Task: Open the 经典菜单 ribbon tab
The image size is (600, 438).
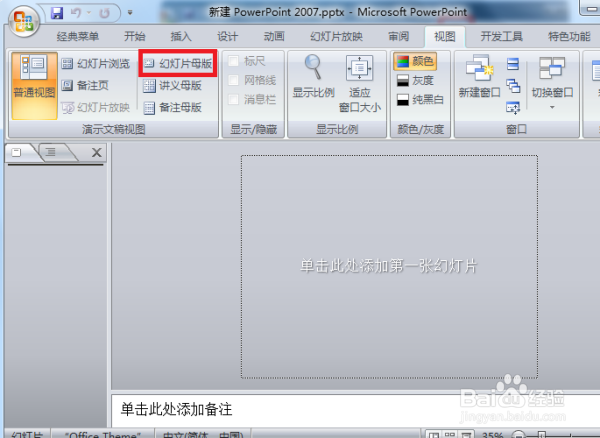Action: click(x=78, y=36)
